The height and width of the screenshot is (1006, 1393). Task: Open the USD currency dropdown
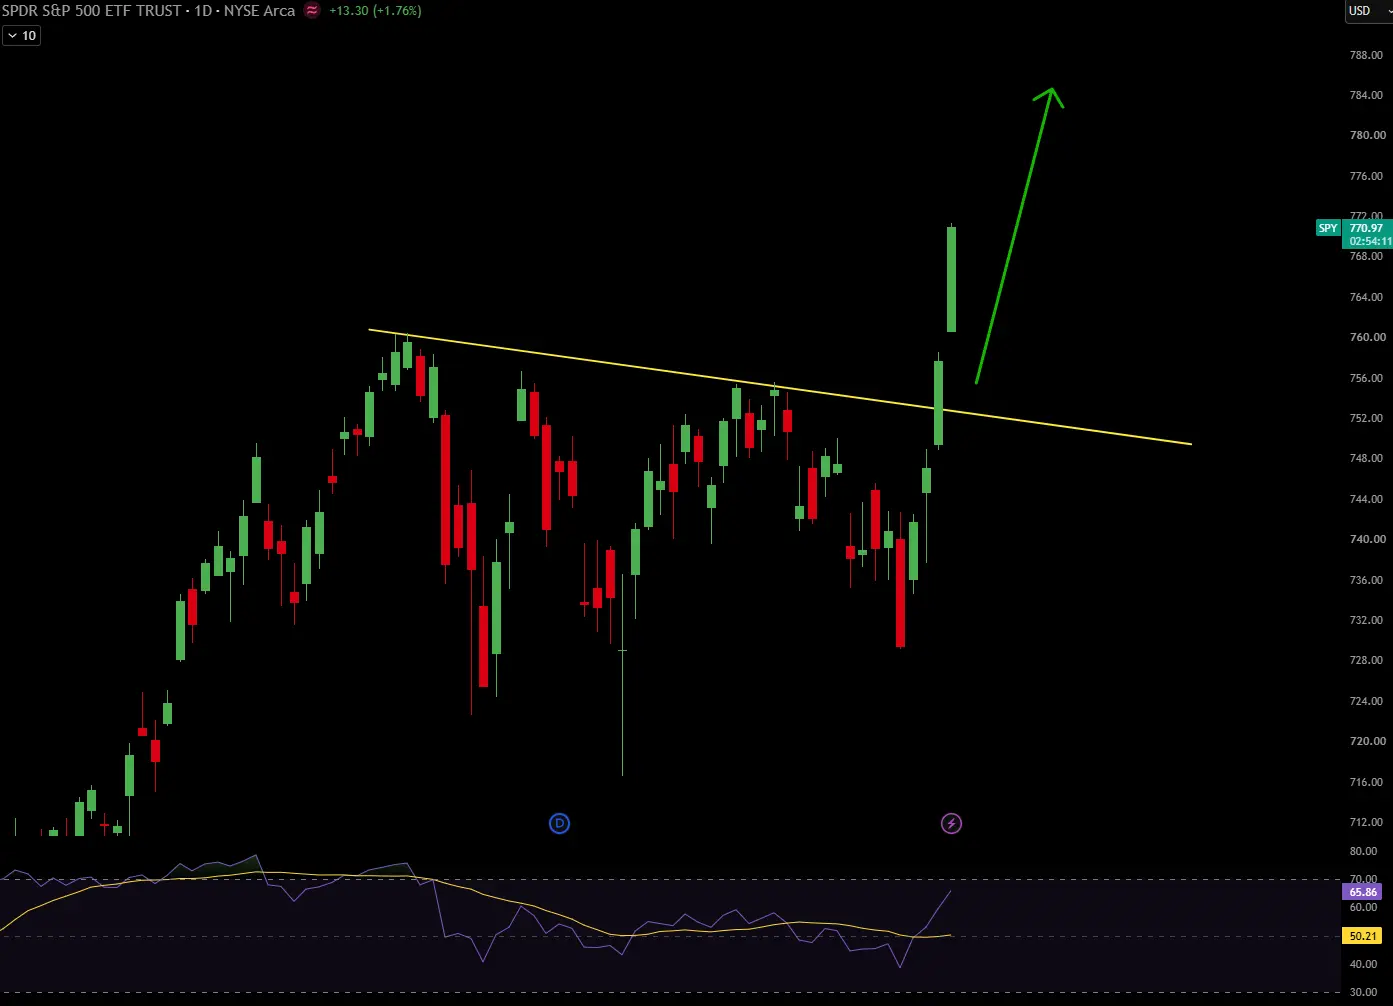coord(1367,11)
